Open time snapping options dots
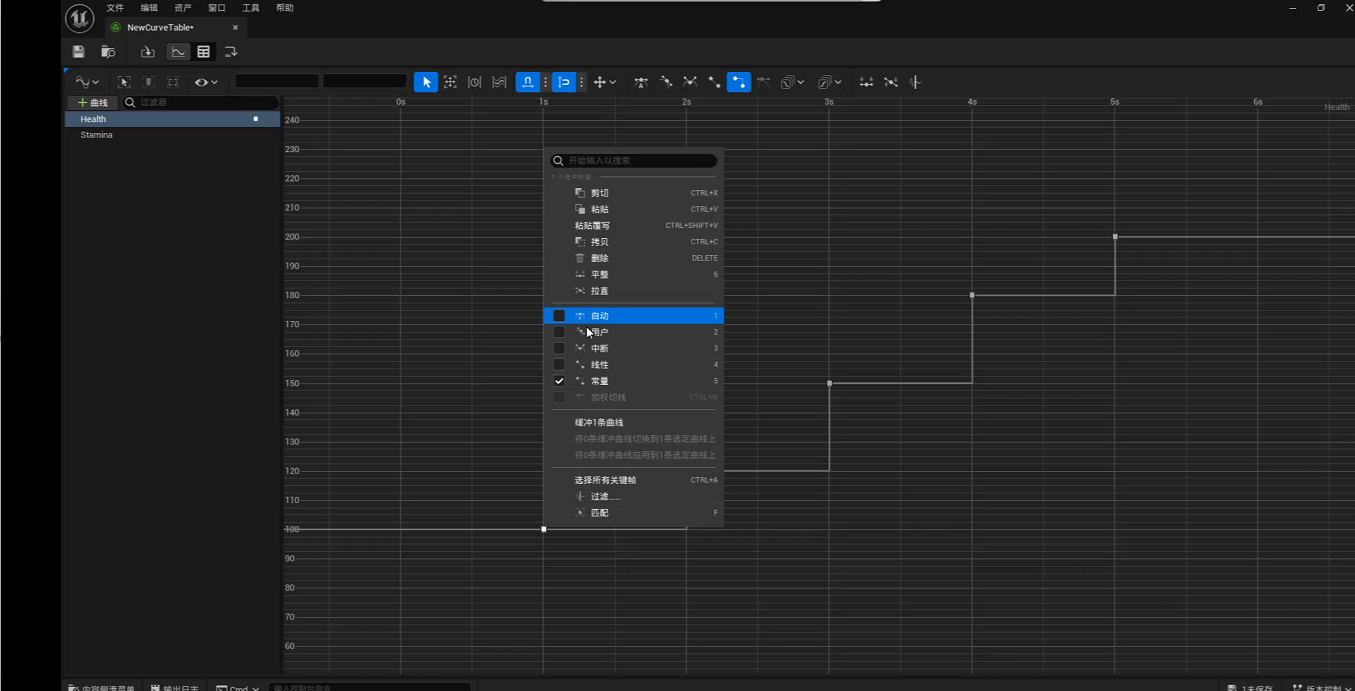 coord(545,82)
